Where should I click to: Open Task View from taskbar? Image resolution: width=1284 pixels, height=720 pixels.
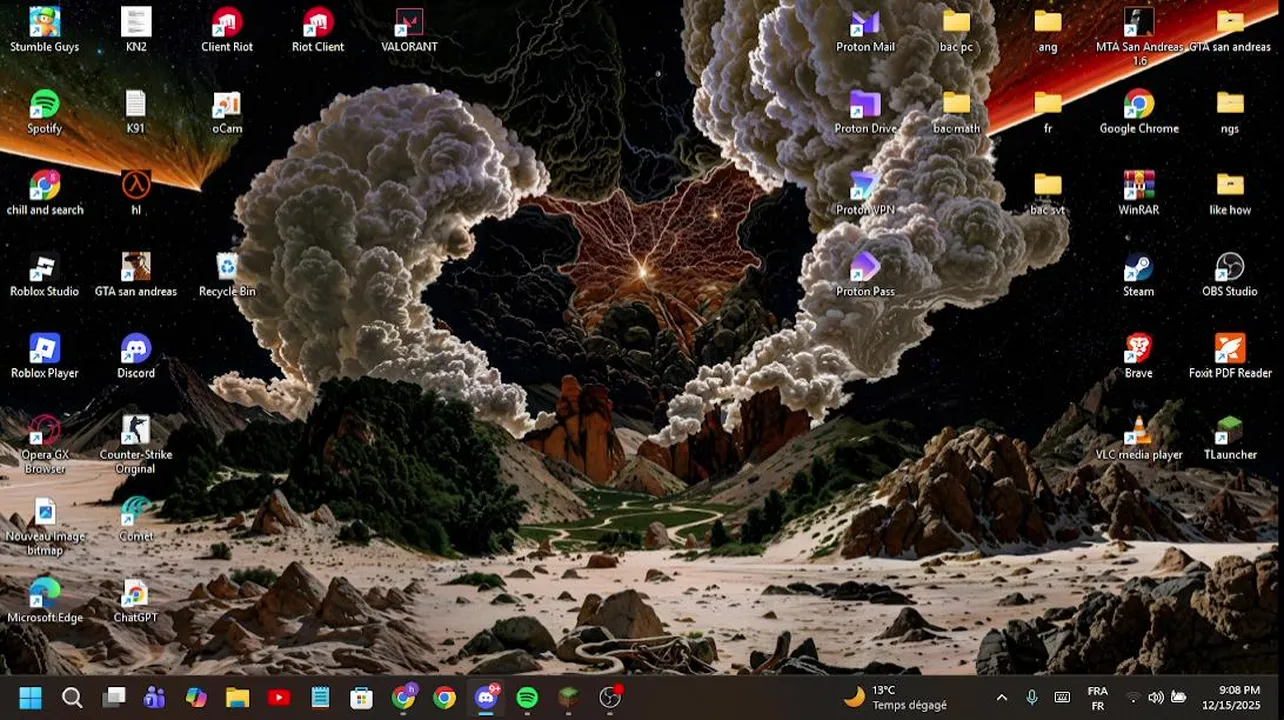[114, 697]
